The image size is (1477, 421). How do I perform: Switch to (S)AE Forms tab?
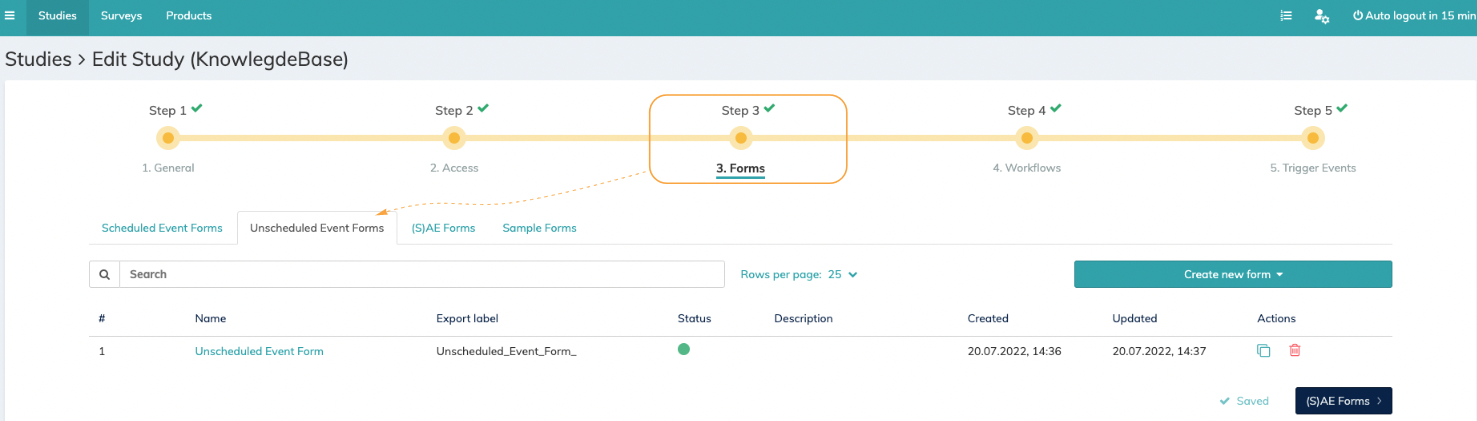[443, 228]
